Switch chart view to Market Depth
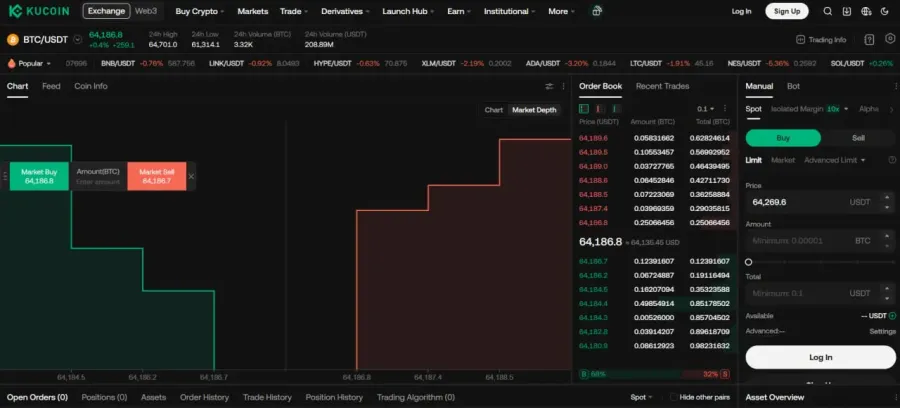The image size is (900, 408). coord(534,110)
